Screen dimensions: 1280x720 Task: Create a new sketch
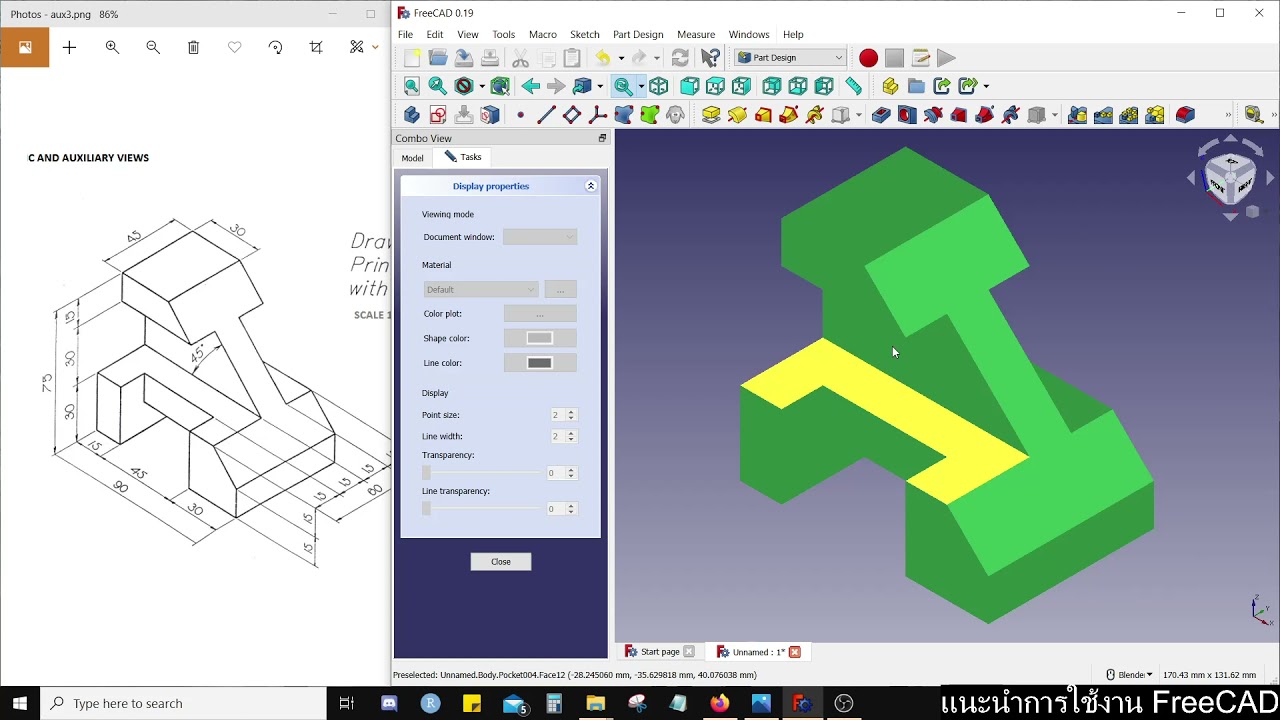coord(438,115)
